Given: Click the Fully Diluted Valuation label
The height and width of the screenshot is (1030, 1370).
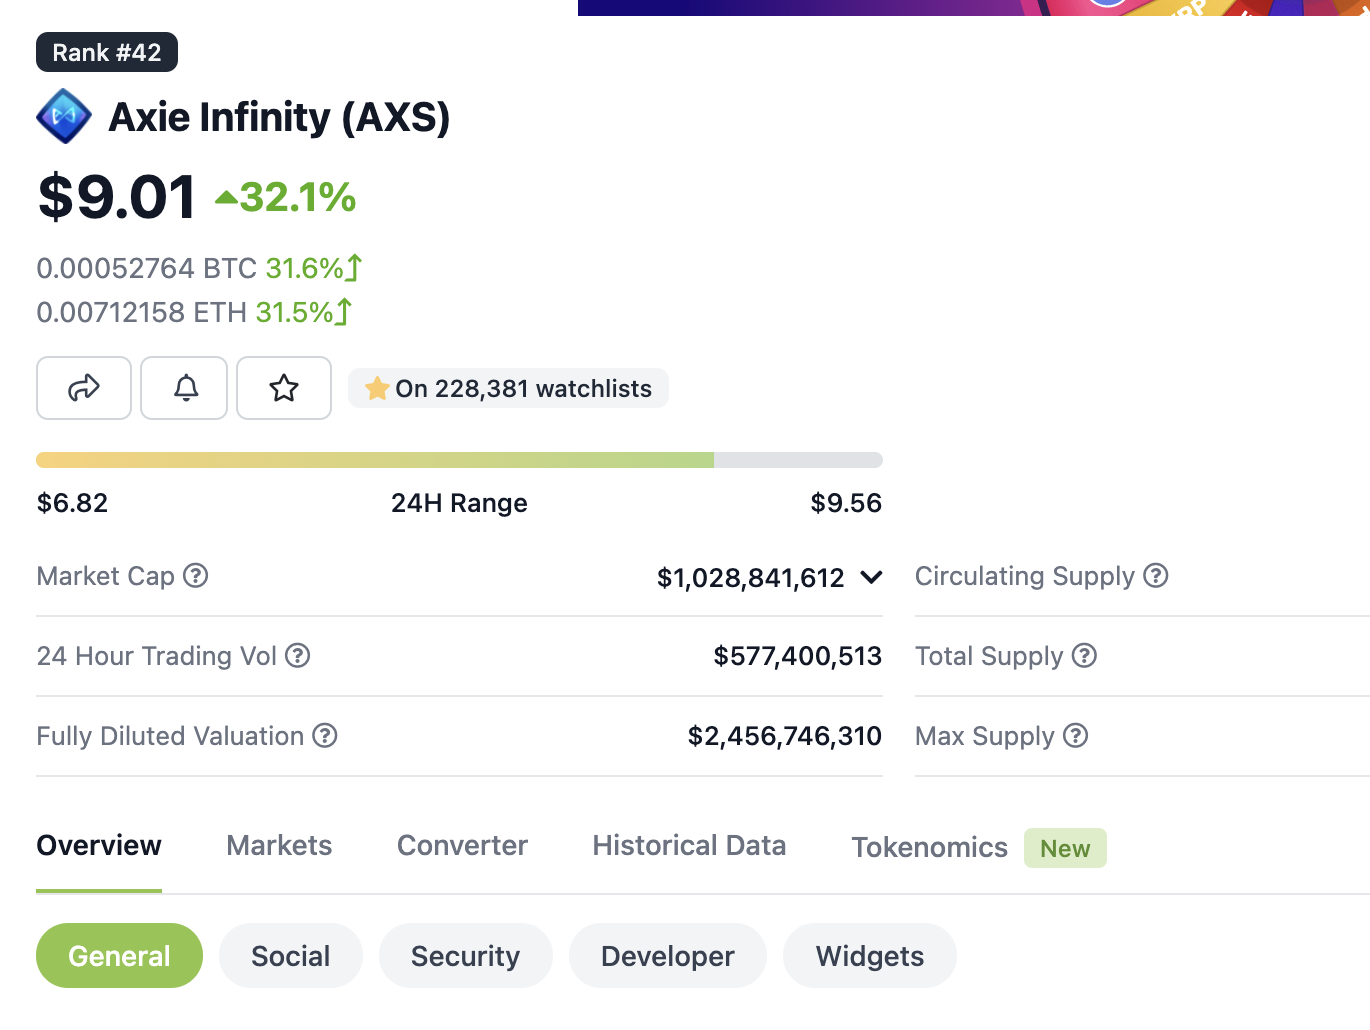Looking at the screenshot, I should [170, 736].
